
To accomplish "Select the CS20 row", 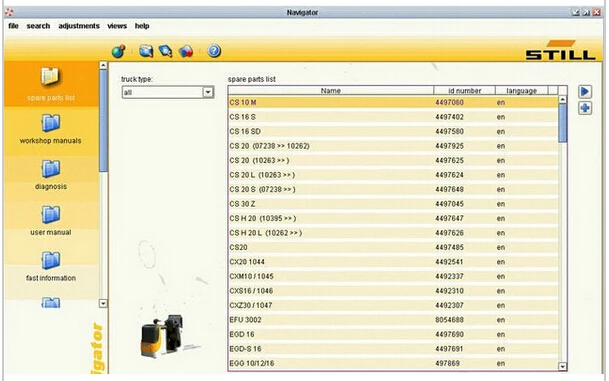I will pos(393,247).
